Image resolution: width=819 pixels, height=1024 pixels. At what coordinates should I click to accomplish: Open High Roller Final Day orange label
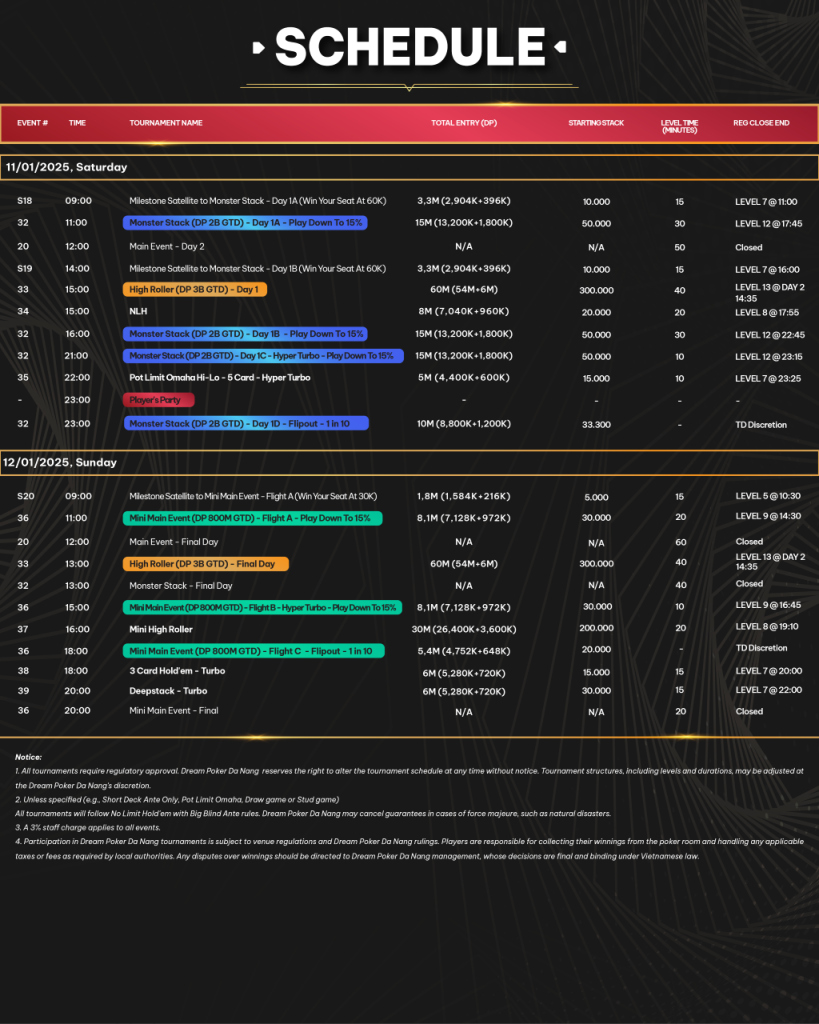click(206, 564)
